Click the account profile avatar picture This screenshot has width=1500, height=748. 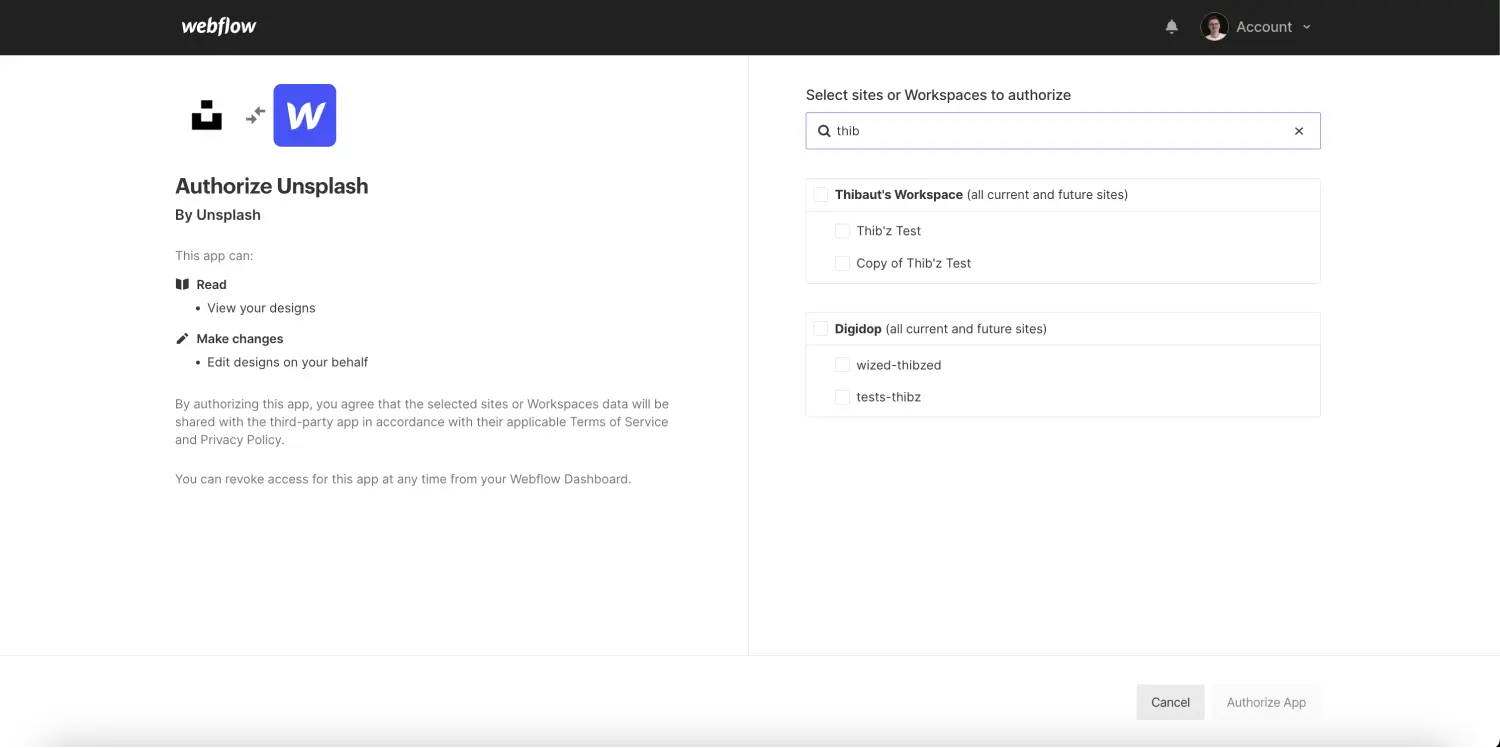pos(1214,27)
